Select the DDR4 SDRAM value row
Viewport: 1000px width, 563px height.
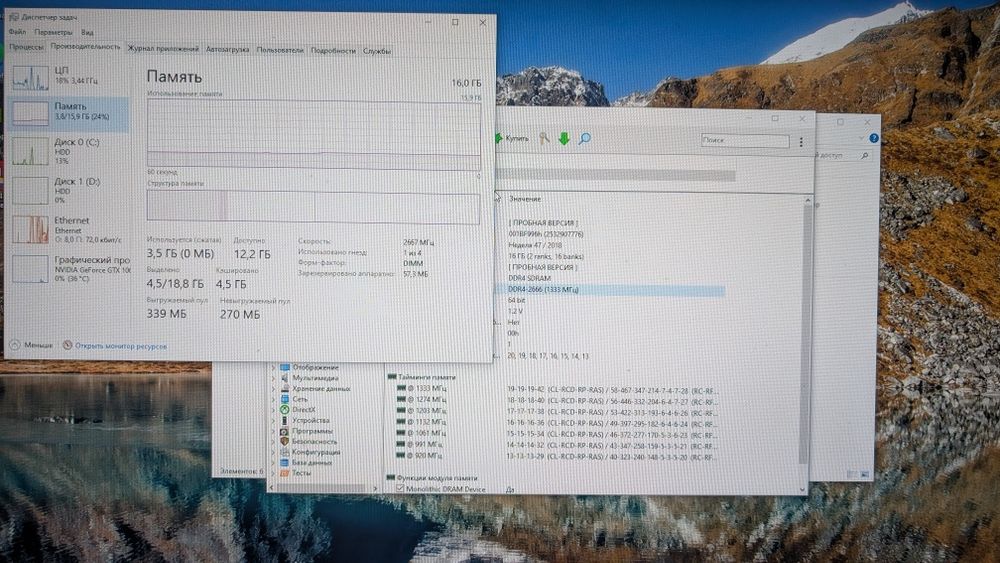(x=529, y=278)
